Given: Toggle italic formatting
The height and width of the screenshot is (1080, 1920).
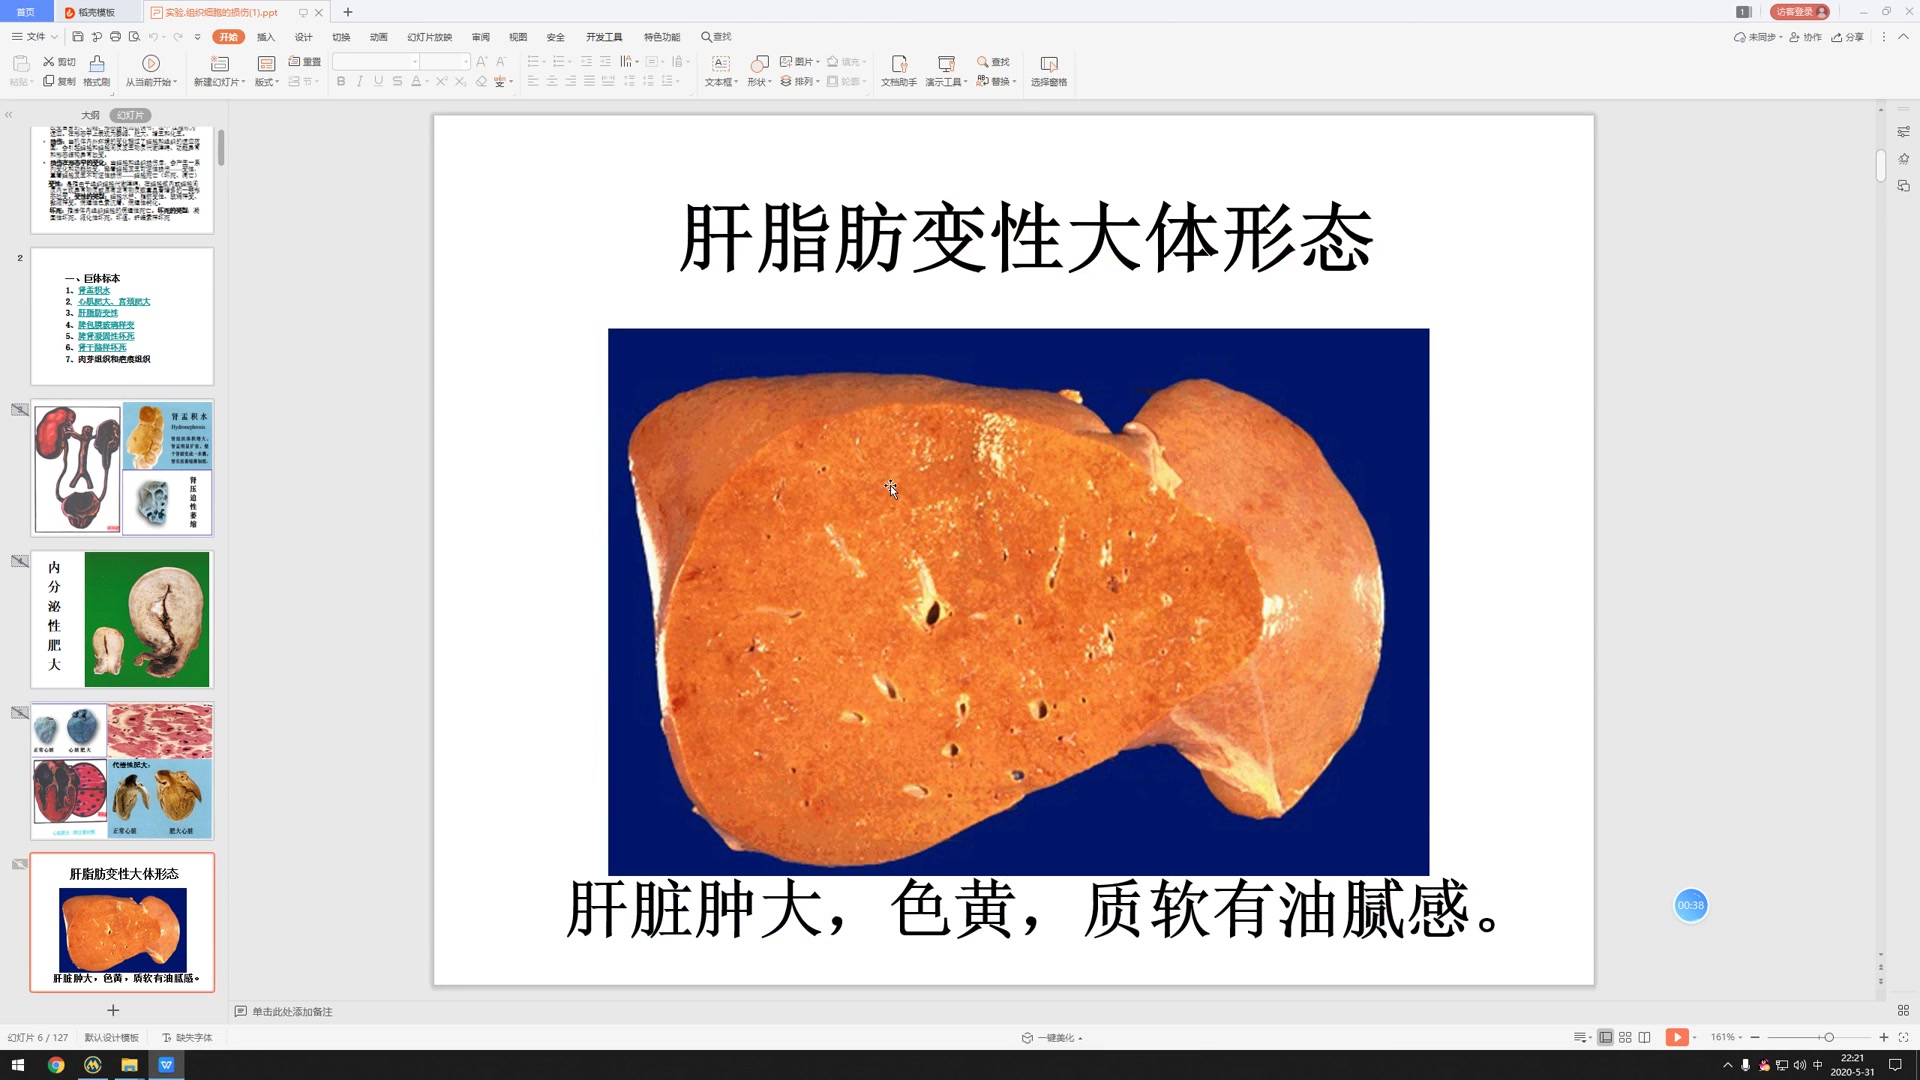Looking at the screenshot, I should [x=359, y=81].
